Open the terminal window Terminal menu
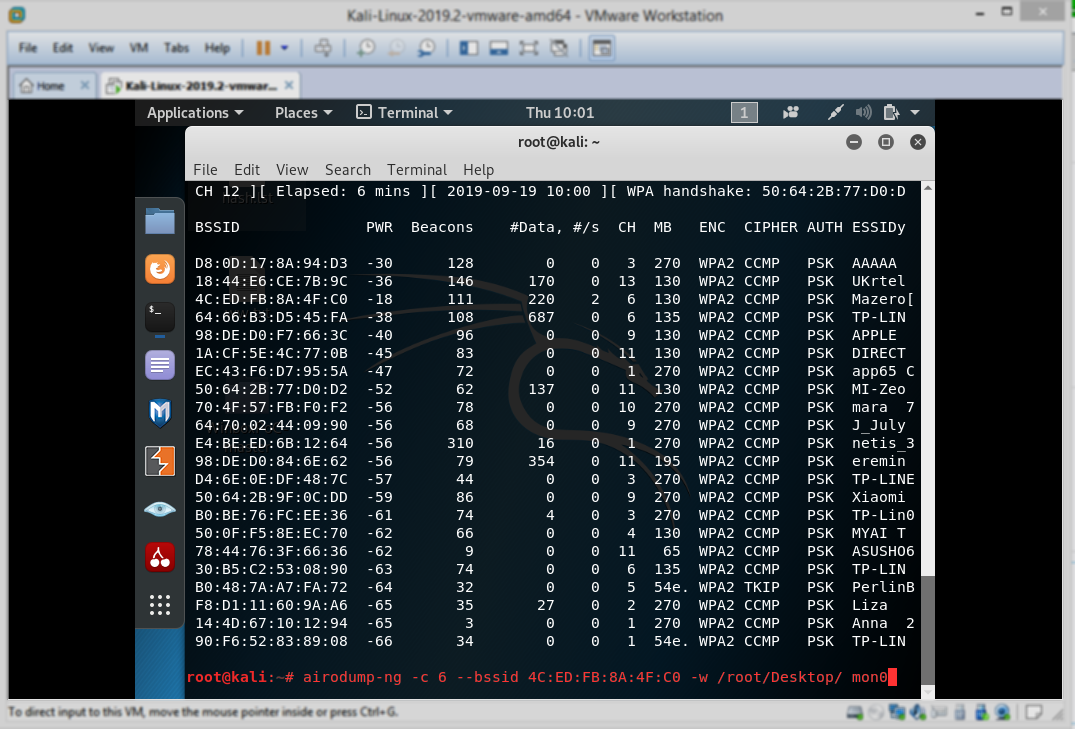This screenshot has height=729, width=1075. (417, 169)
